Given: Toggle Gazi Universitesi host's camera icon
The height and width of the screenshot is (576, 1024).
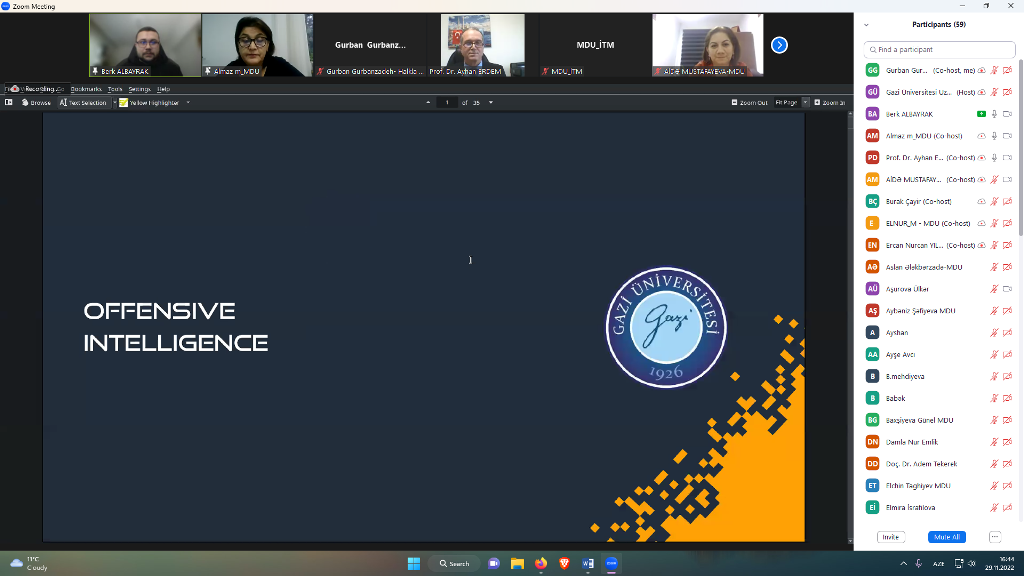Looking at the screenshot, I should coord(1007,92).
